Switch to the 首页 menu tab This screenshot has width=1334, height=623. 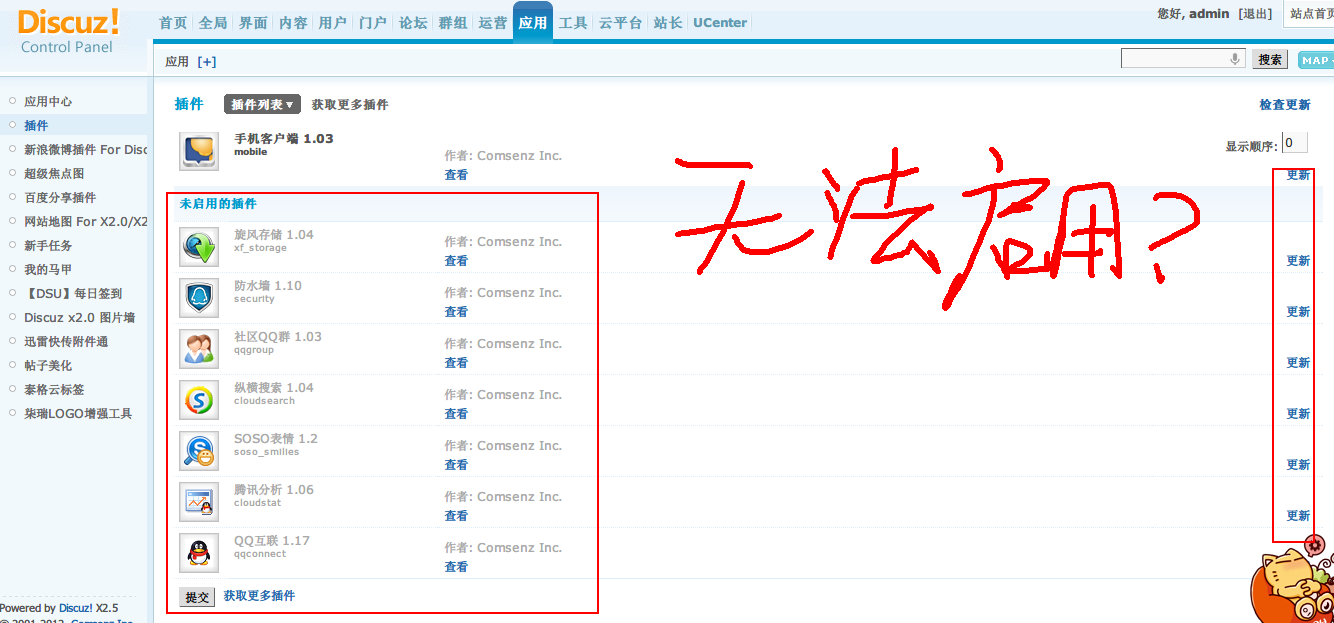click(173, 22)
